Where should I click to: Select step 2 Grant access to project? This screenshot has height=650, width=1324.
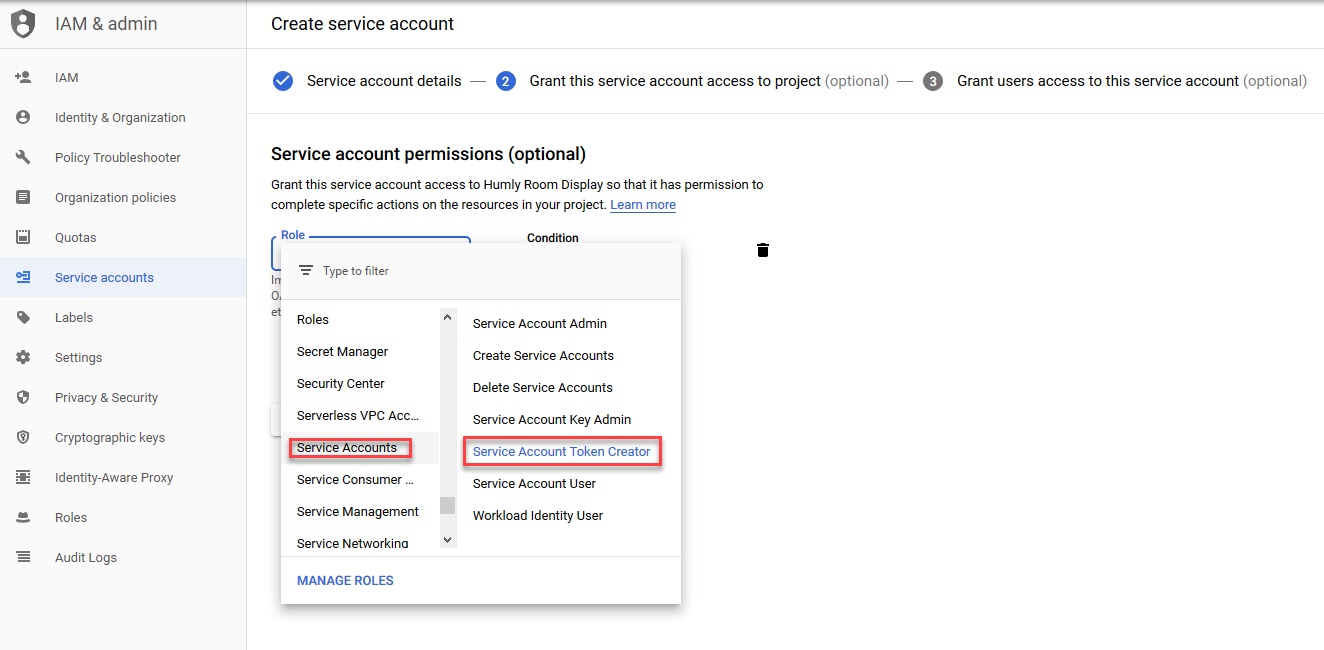[506, 81]
